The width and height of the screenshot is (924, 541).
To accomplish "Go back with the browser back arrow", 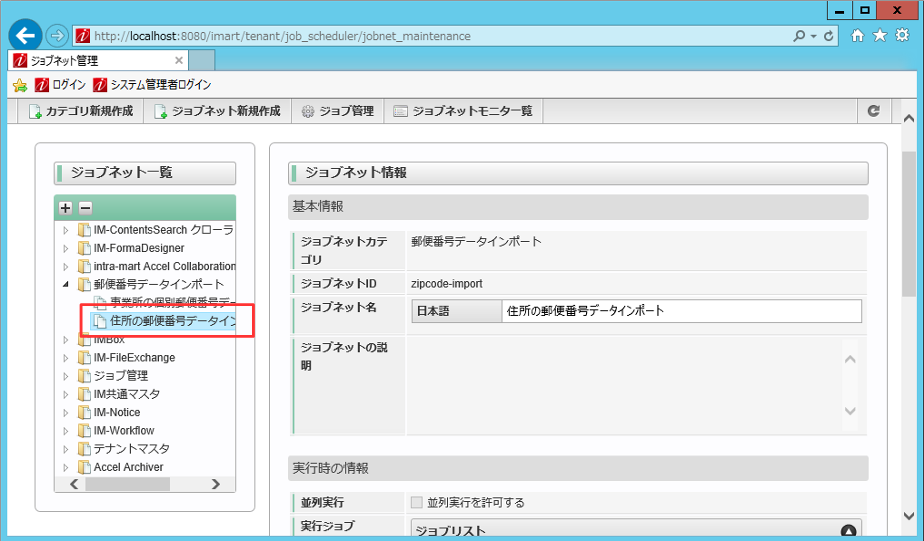I will pos(25,35).
